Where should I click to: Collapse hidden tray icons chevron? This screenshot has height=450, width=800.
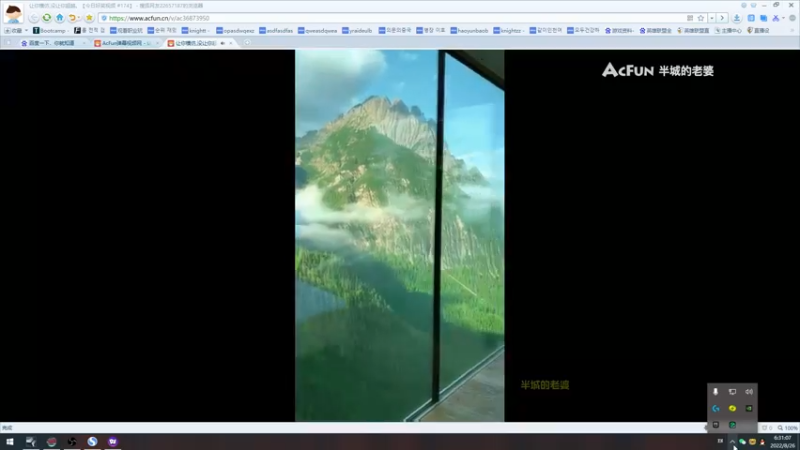point(732,442)
